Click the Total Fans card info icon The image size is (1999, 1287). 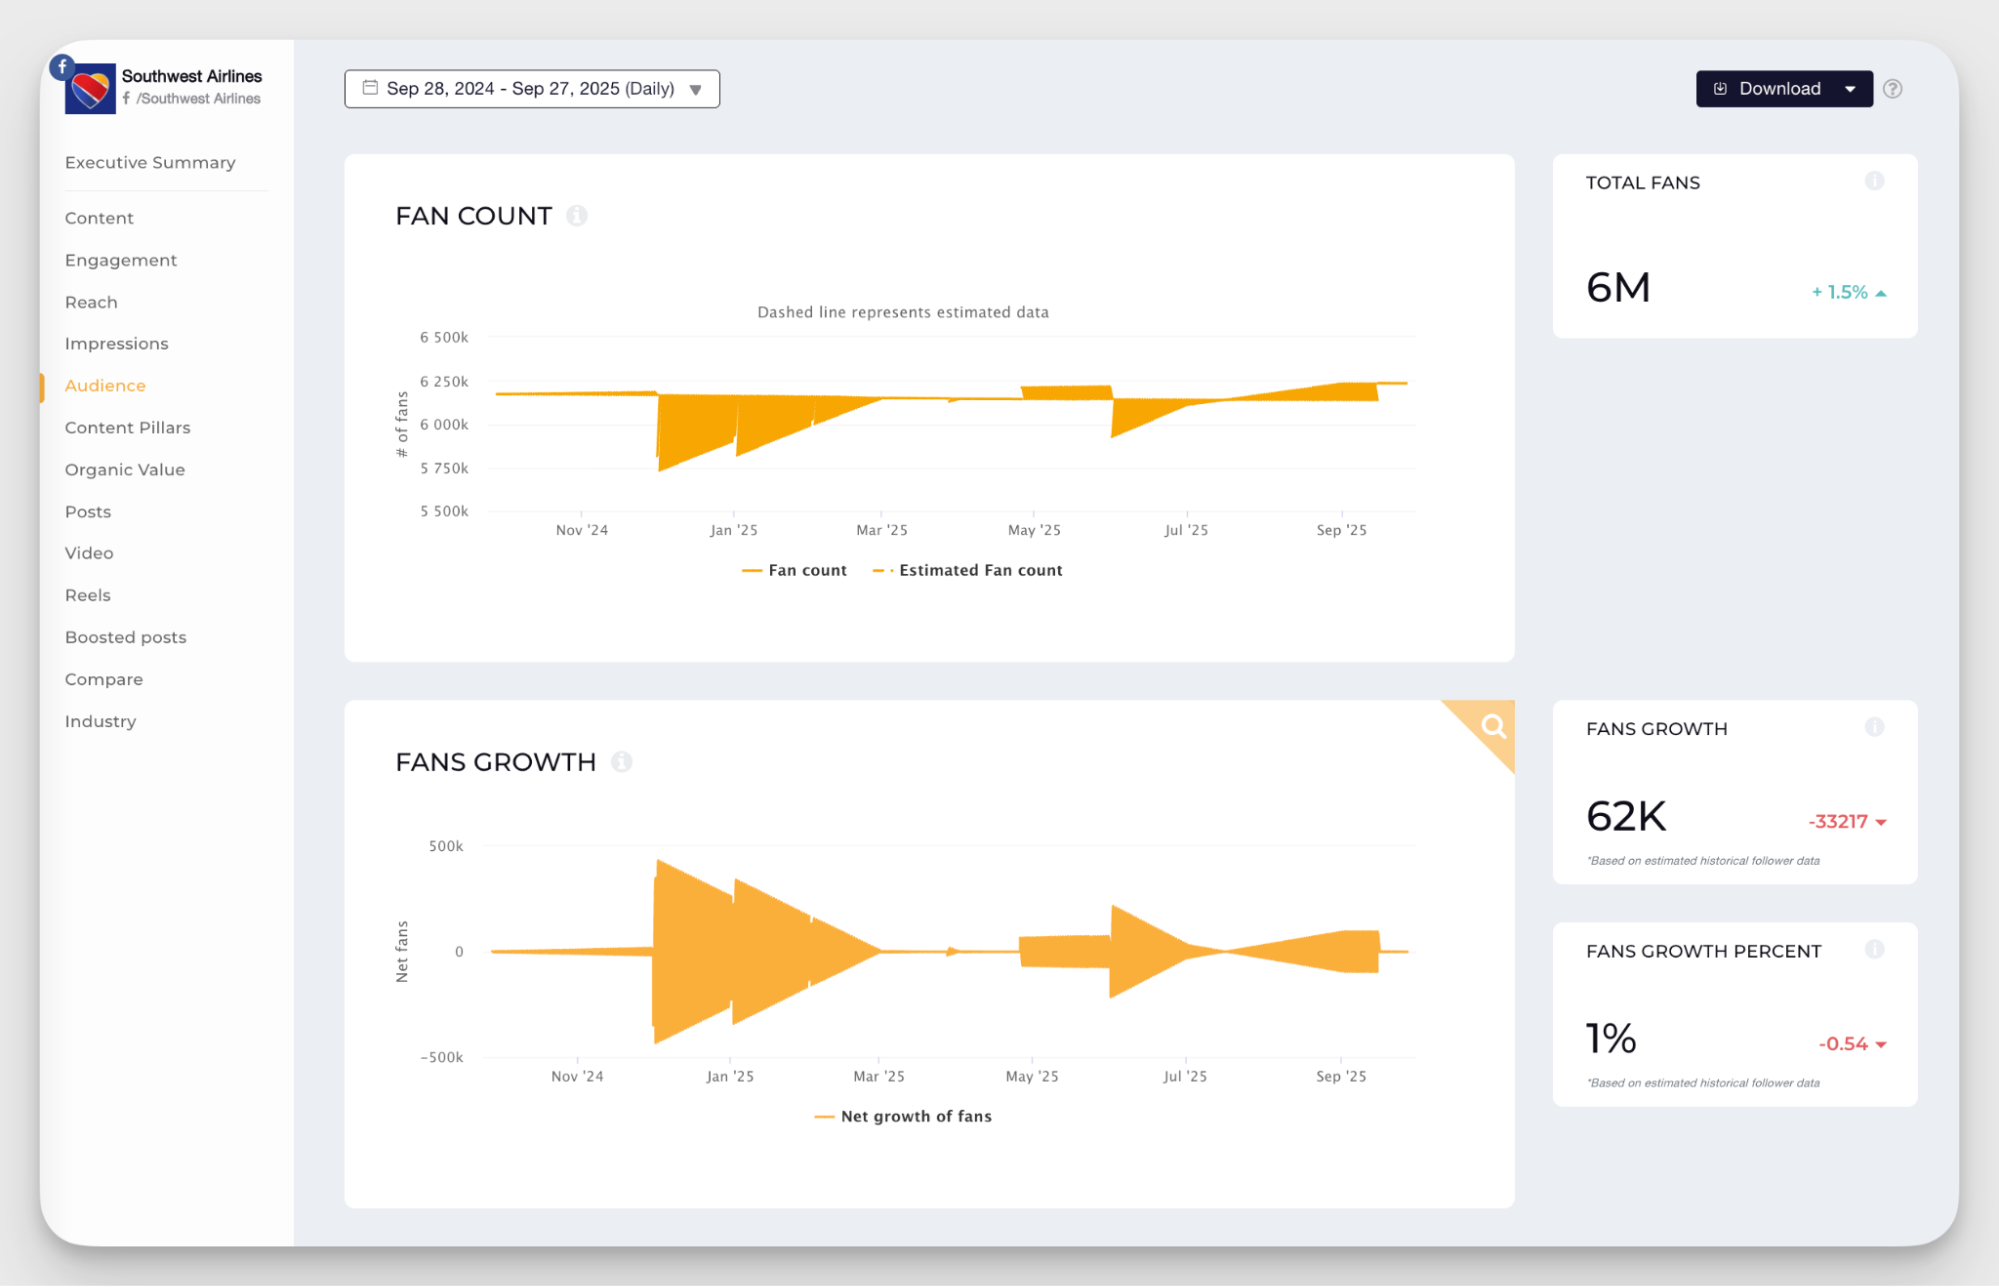1874,181
